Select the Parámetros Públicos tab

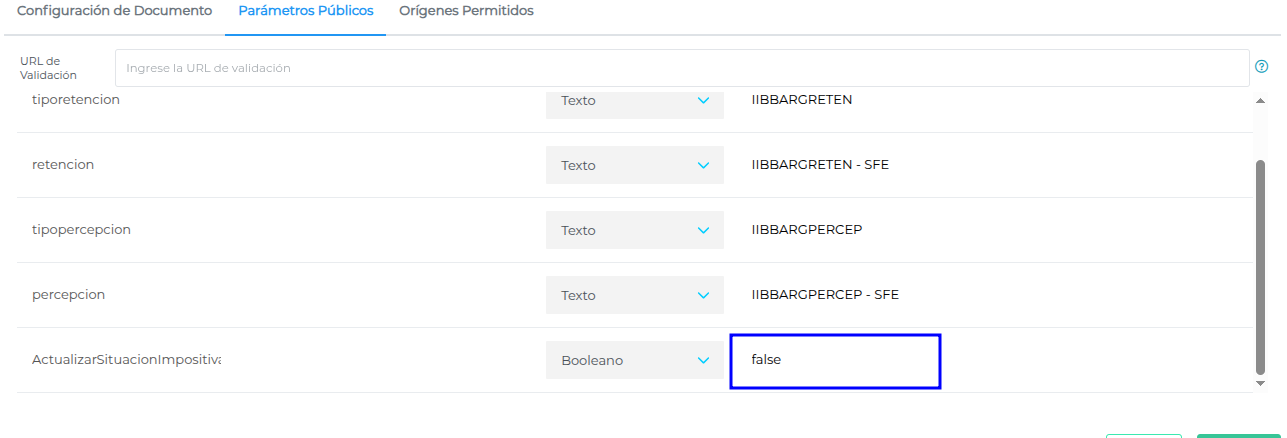click(x=306, y=11)
